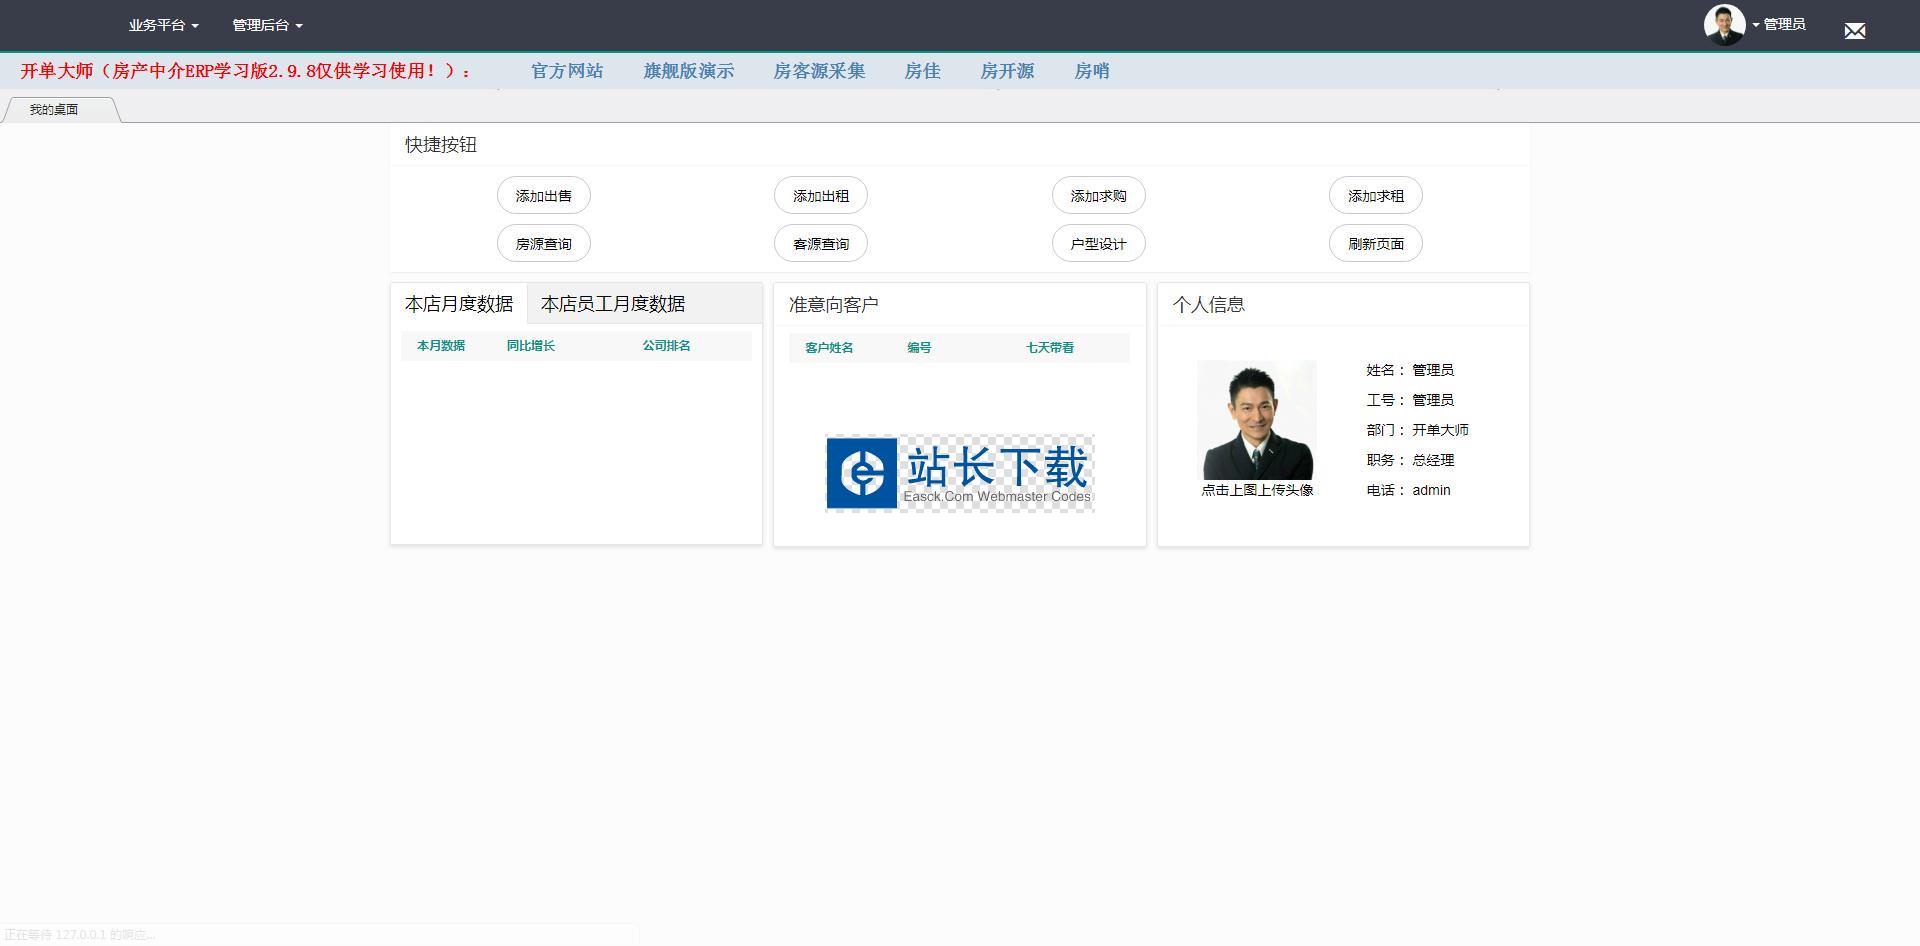
Task: Expand the 业务平台 dropdown menu
Action: tap(163, 25)
